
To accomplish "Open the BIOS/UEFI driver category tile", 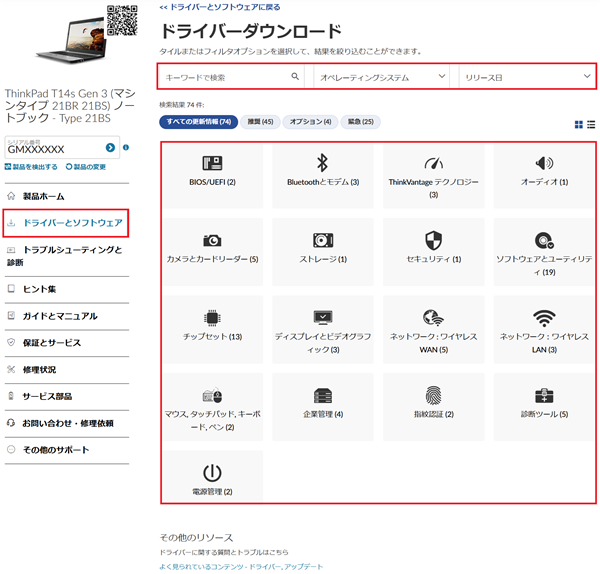I will (212, 165).
